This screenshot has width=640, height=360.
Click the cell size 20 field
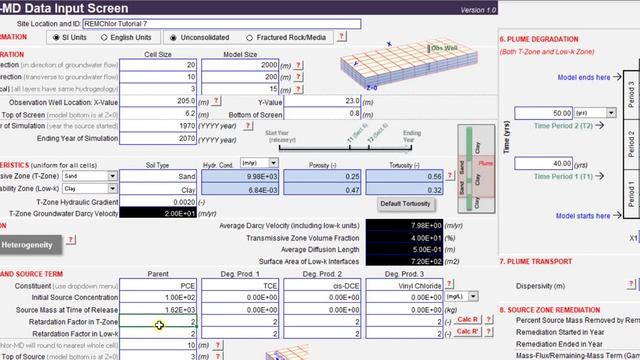tap(158, 65)
